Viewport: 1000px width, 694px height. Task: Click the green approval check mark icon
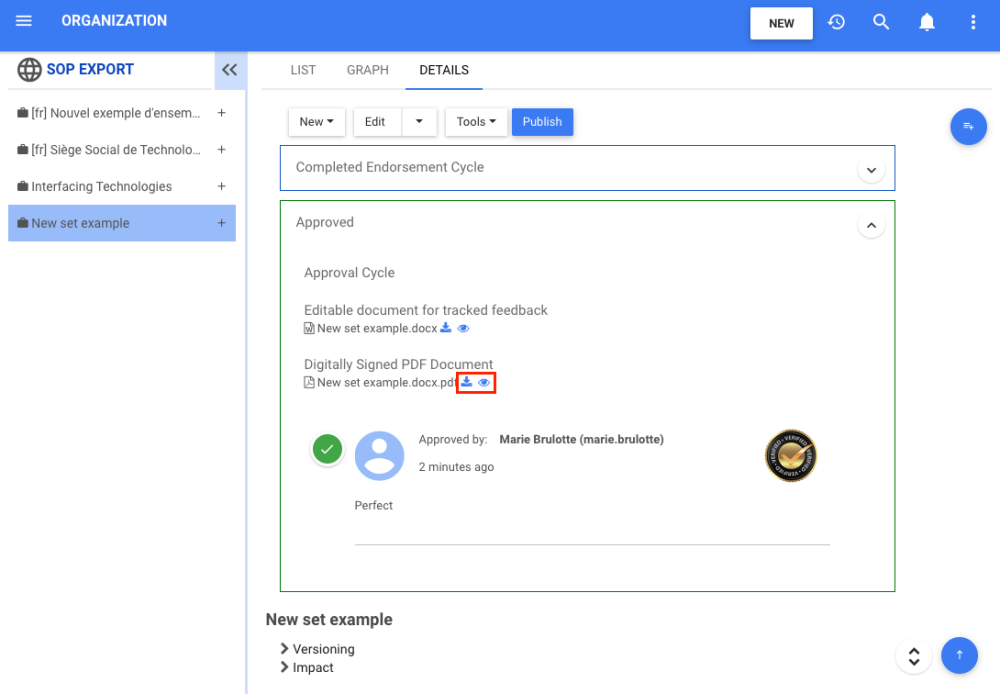(x=327, y=449)
